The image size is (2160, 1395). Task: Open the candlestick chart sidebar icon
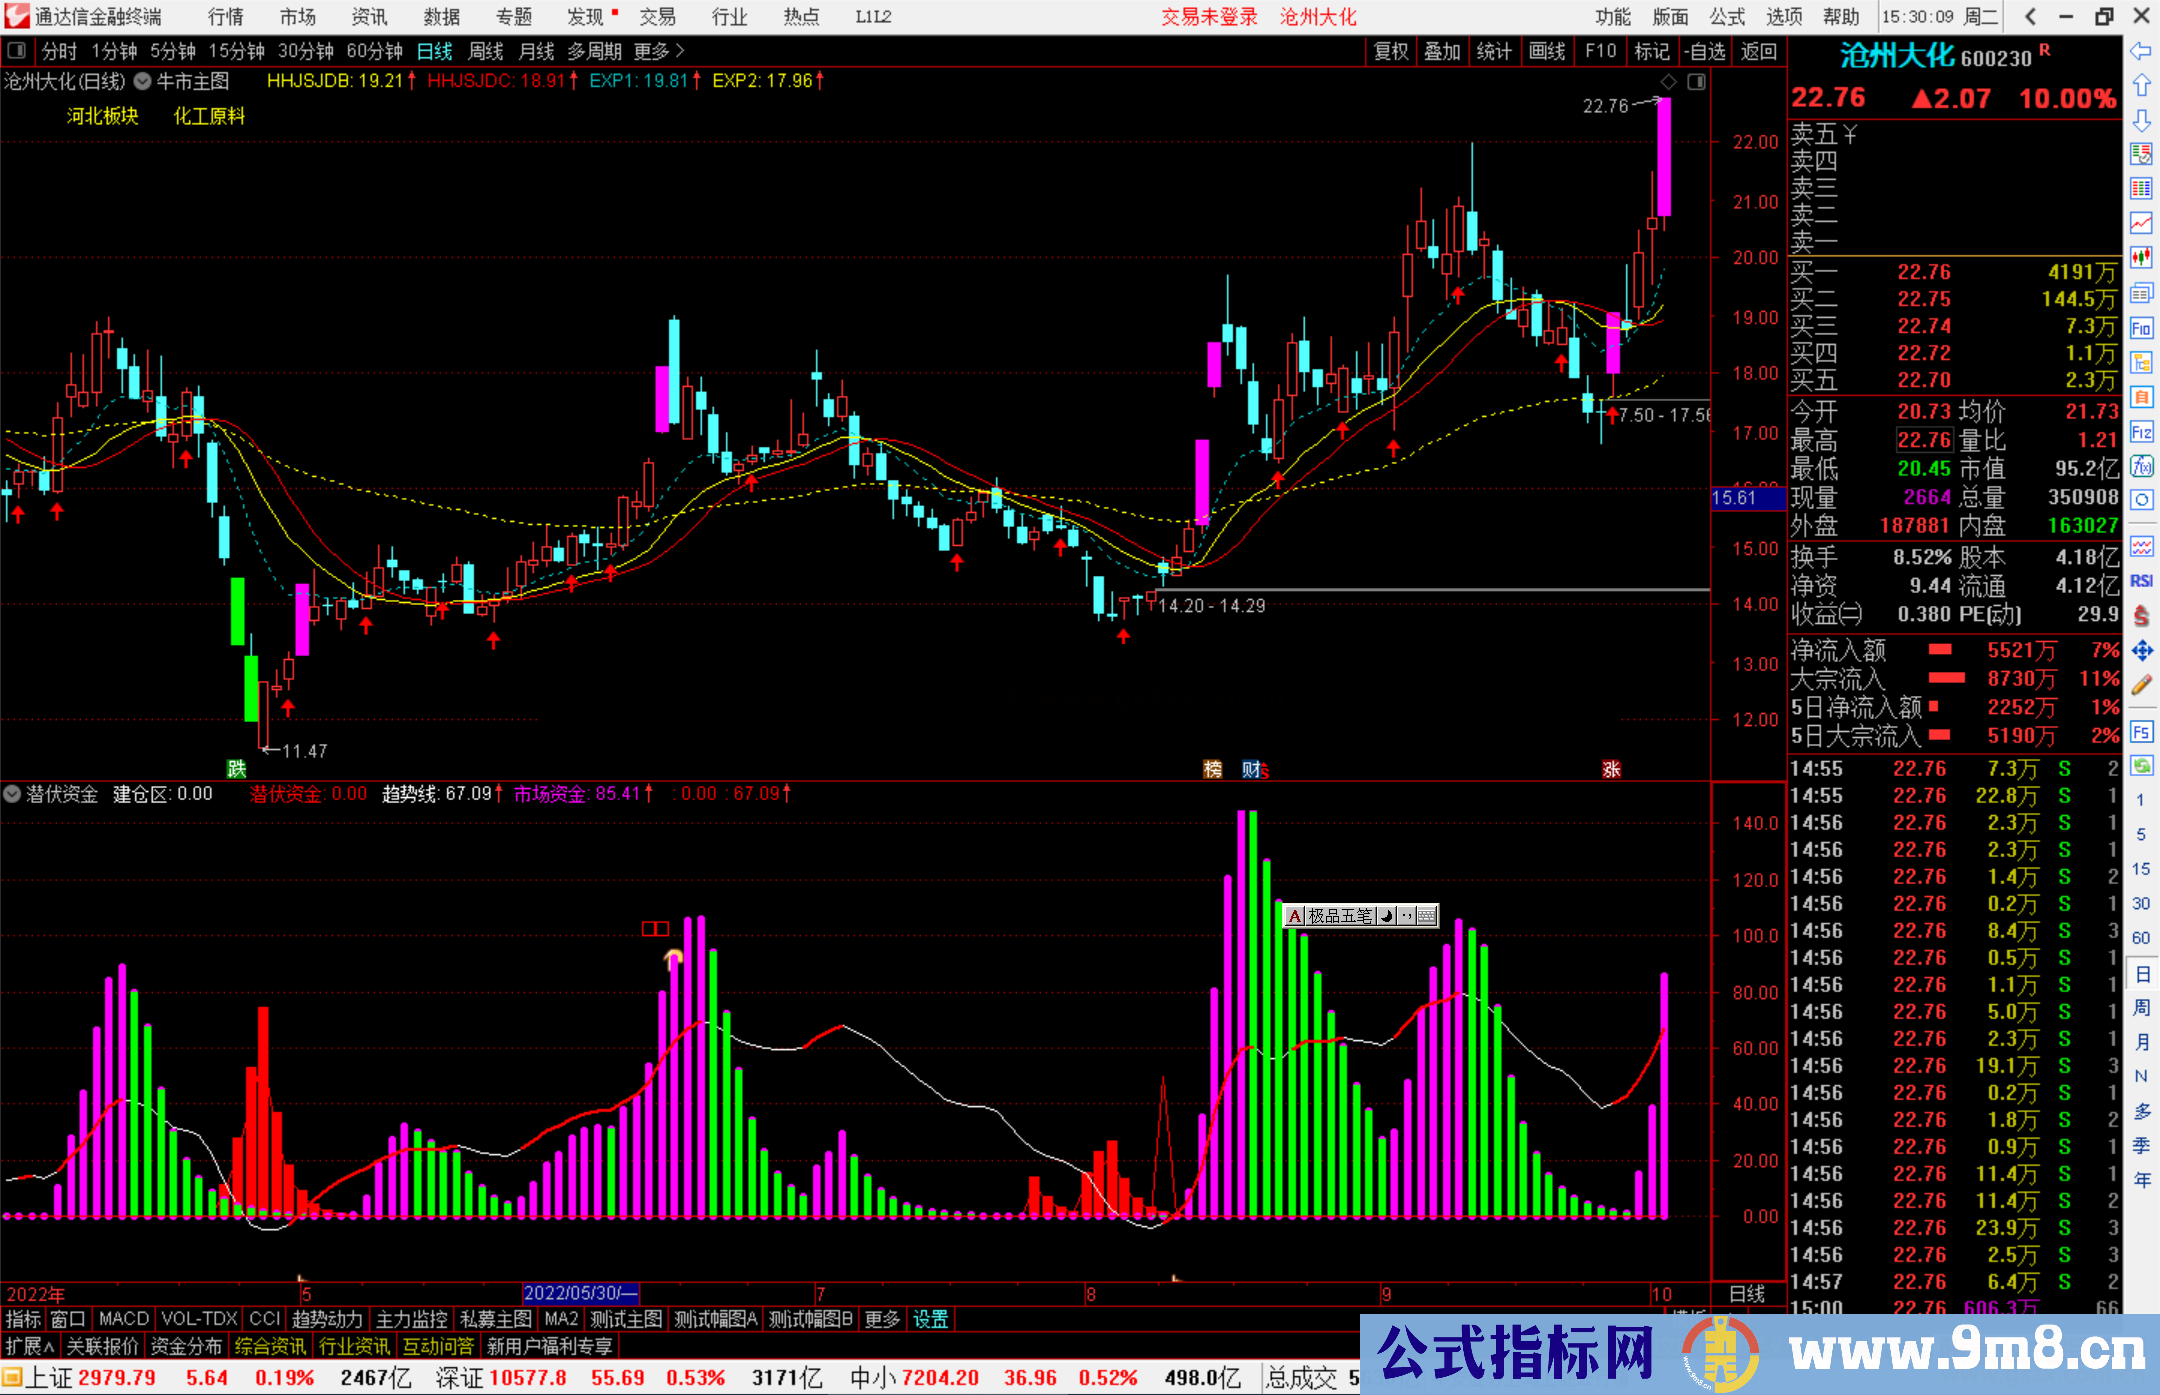click(x=2141, y=257)
